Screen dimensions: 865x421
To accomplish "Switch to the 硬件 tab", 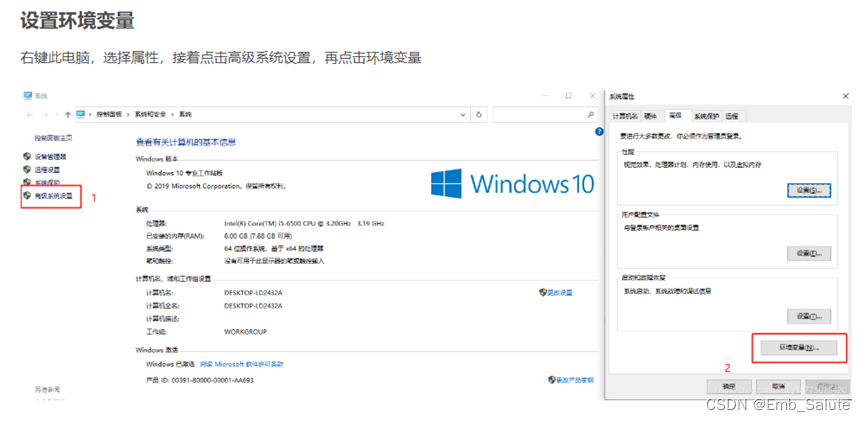I will click(x=652, y=116).
